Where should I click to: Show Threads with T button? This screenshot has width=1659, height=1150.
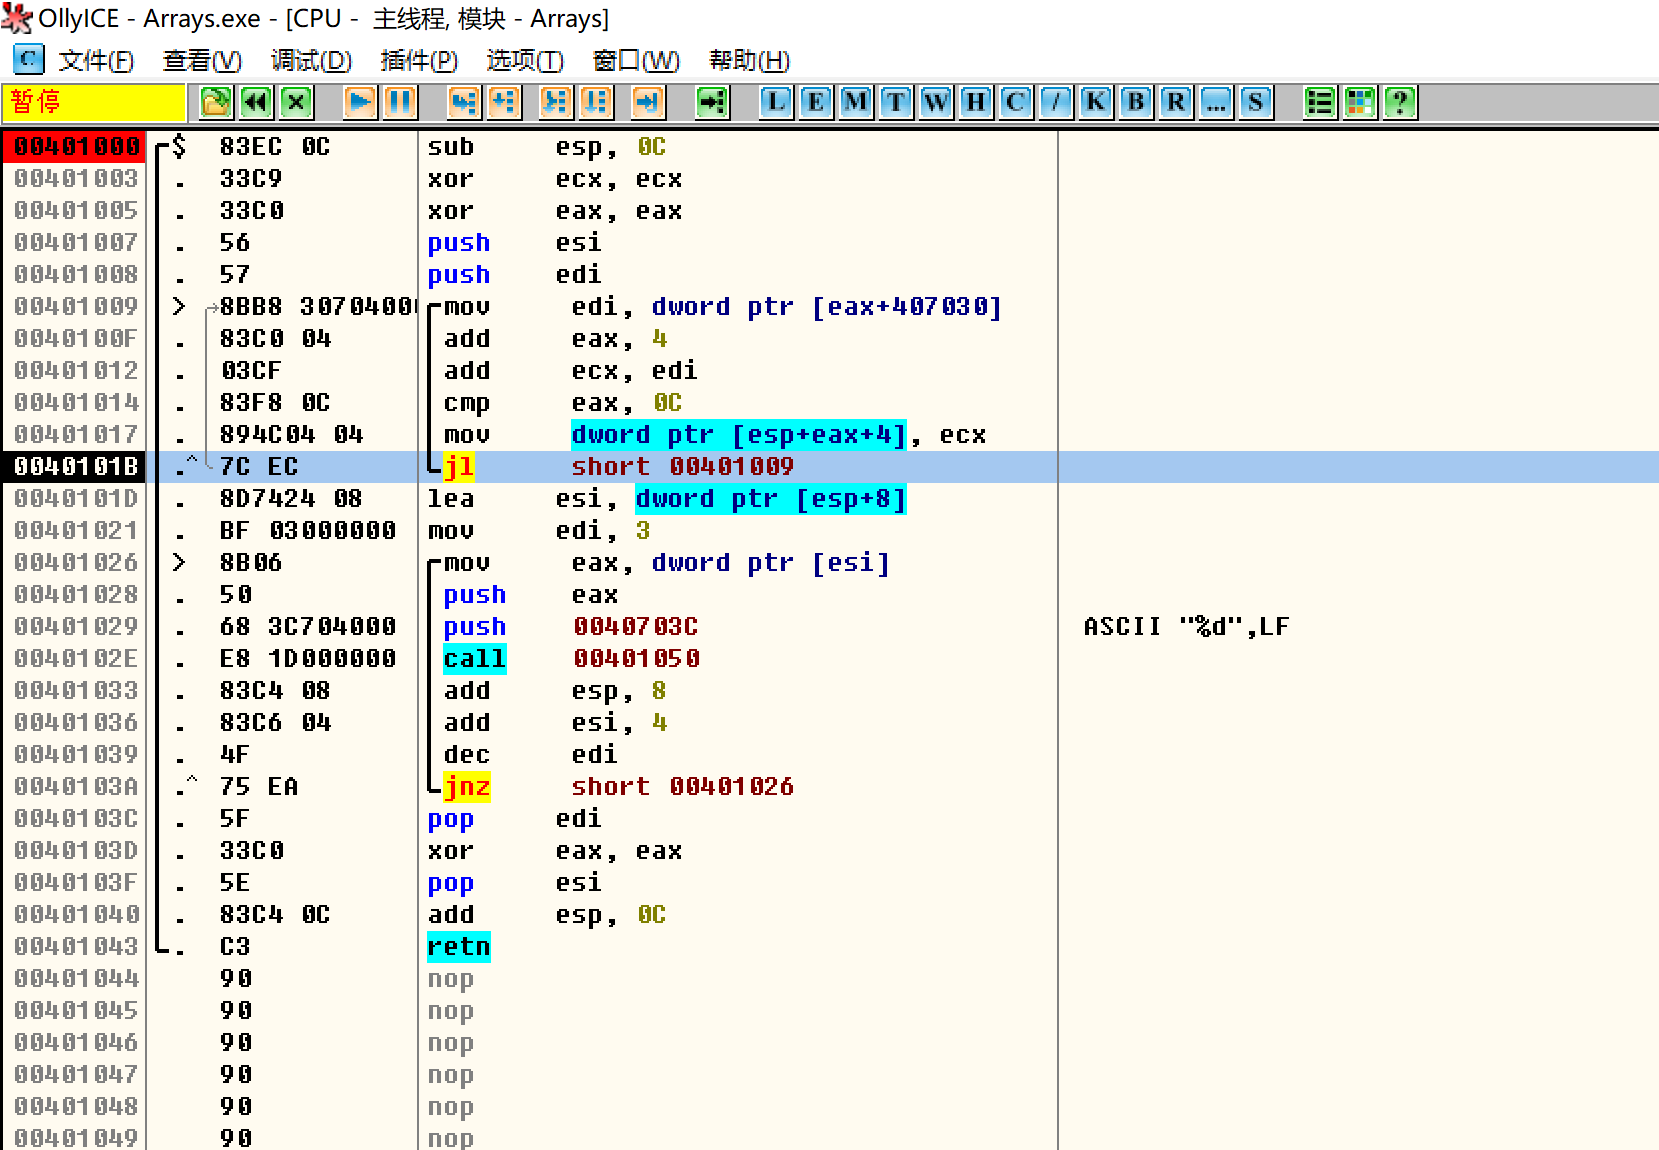896,102
